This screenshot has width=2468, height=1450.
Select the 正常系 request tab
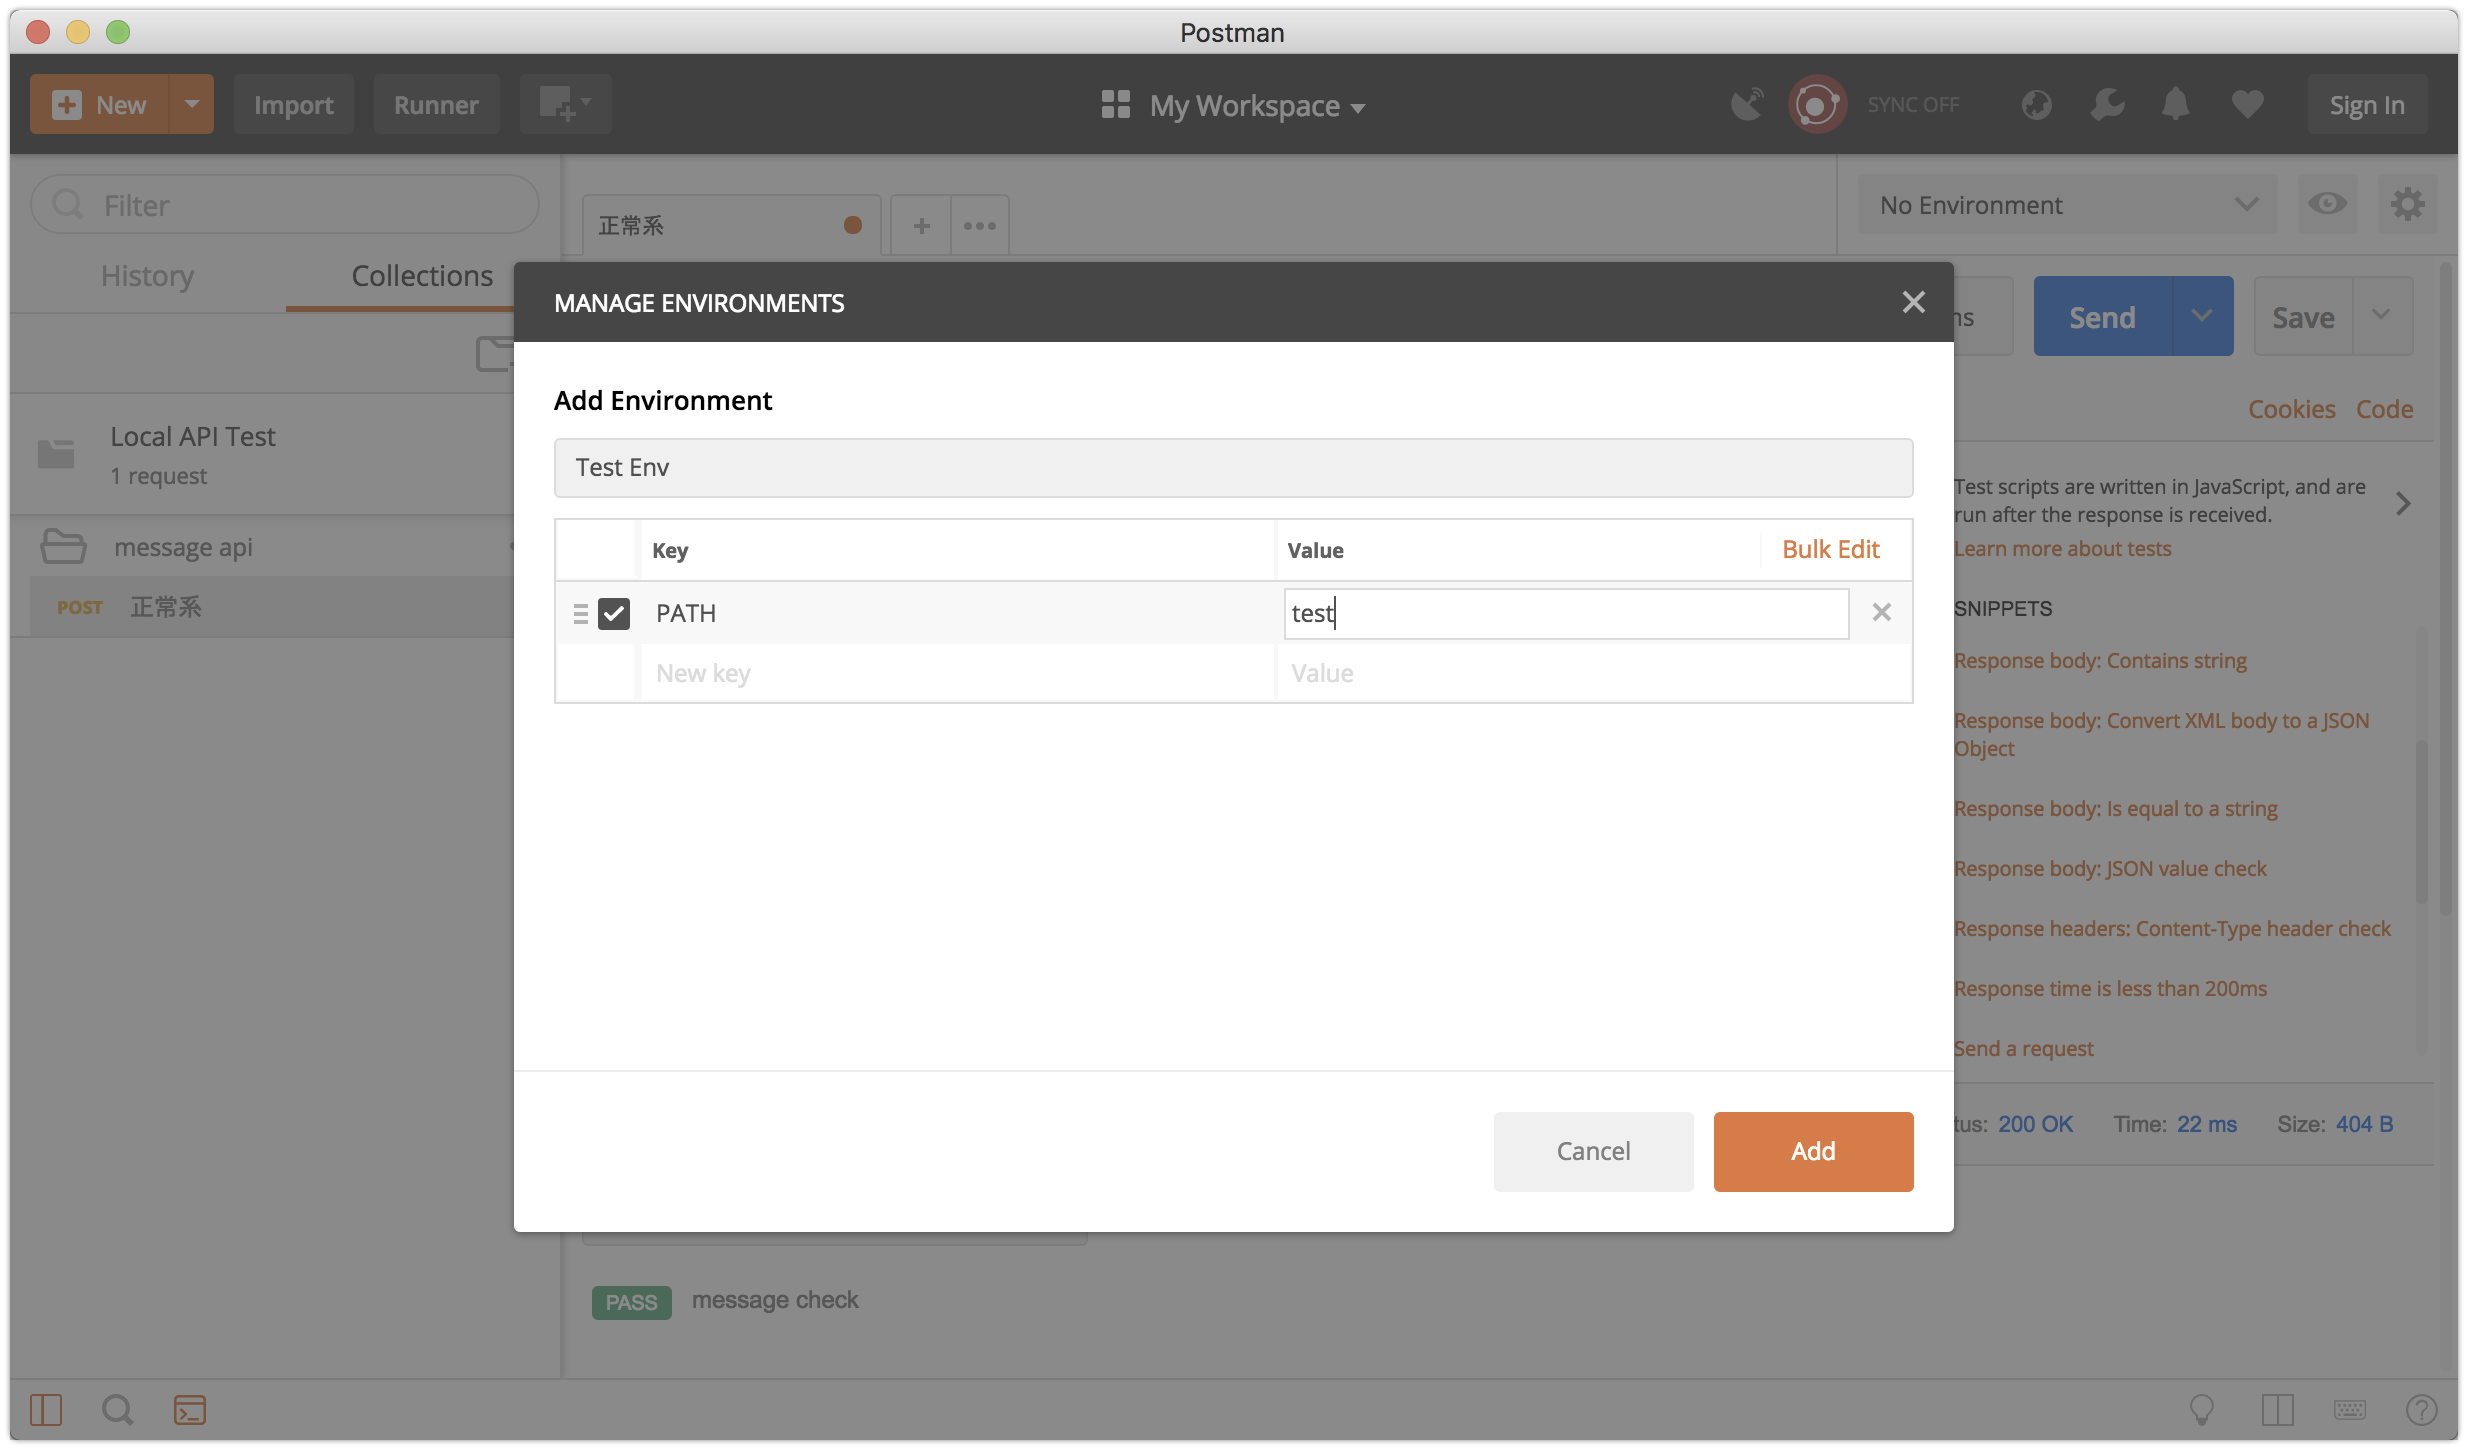731,225
